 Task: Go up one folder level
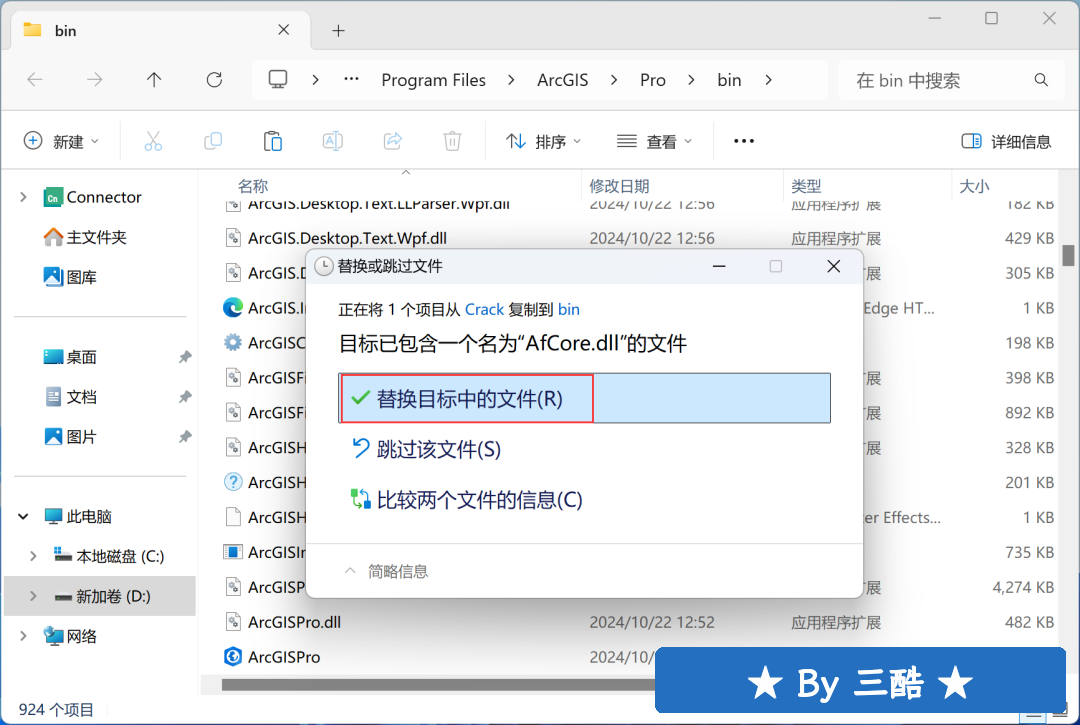click(154, 80)
